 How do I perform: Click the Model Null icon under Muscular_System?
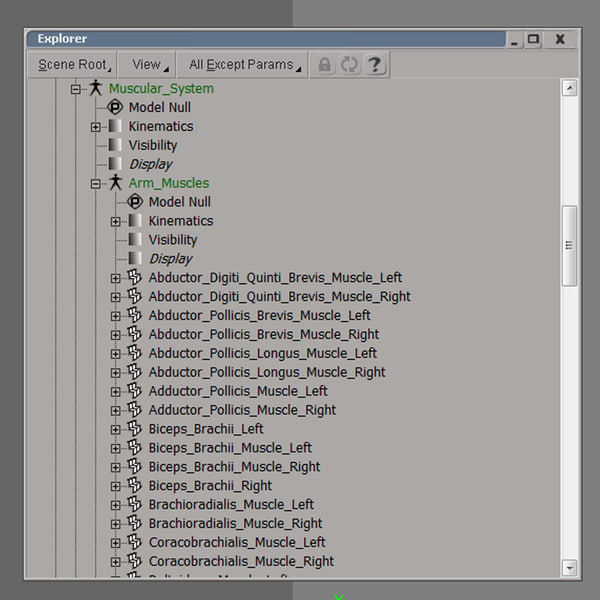(115, 107)
